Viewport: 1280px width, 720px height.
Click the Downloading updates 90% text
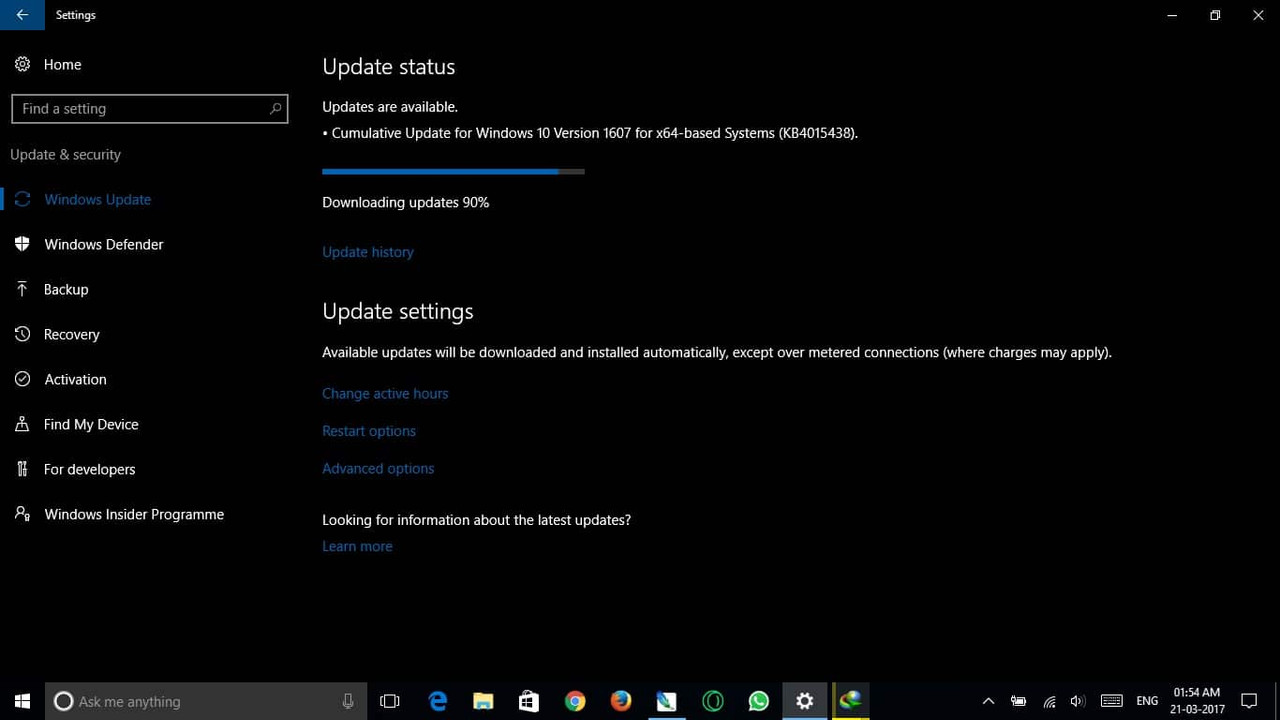point(406,202)
